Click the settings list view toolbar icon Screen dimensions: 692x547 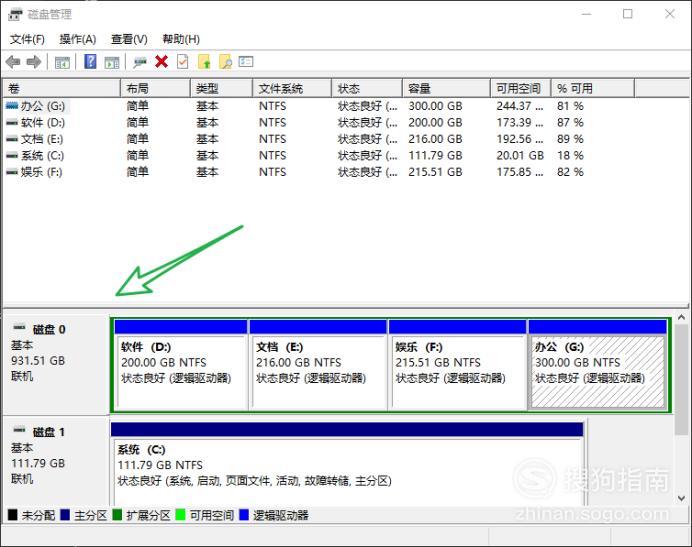[x=246, y=61]
